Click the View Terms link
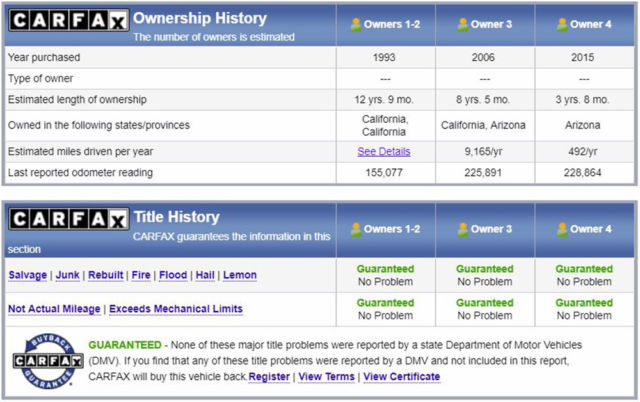Screen dimensions: 640x402 (x=327, y=377)
